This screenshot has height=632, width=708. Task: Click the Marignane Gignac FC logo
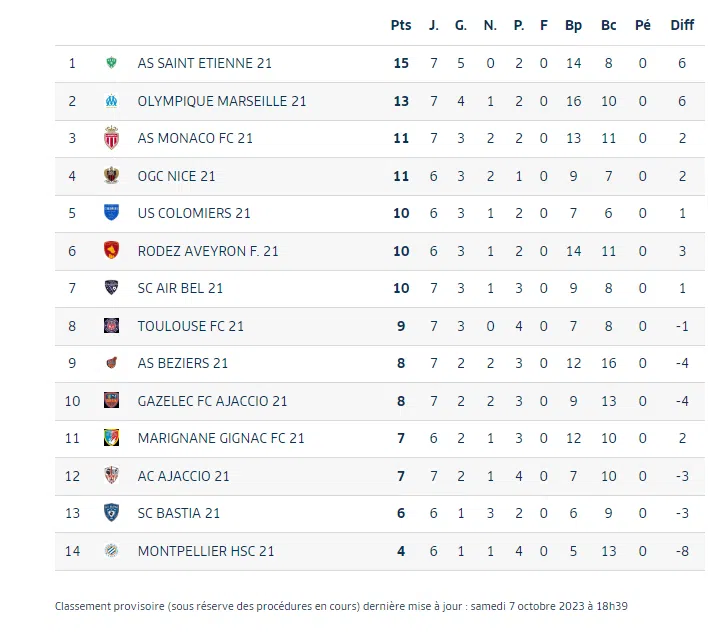(111, 438)
